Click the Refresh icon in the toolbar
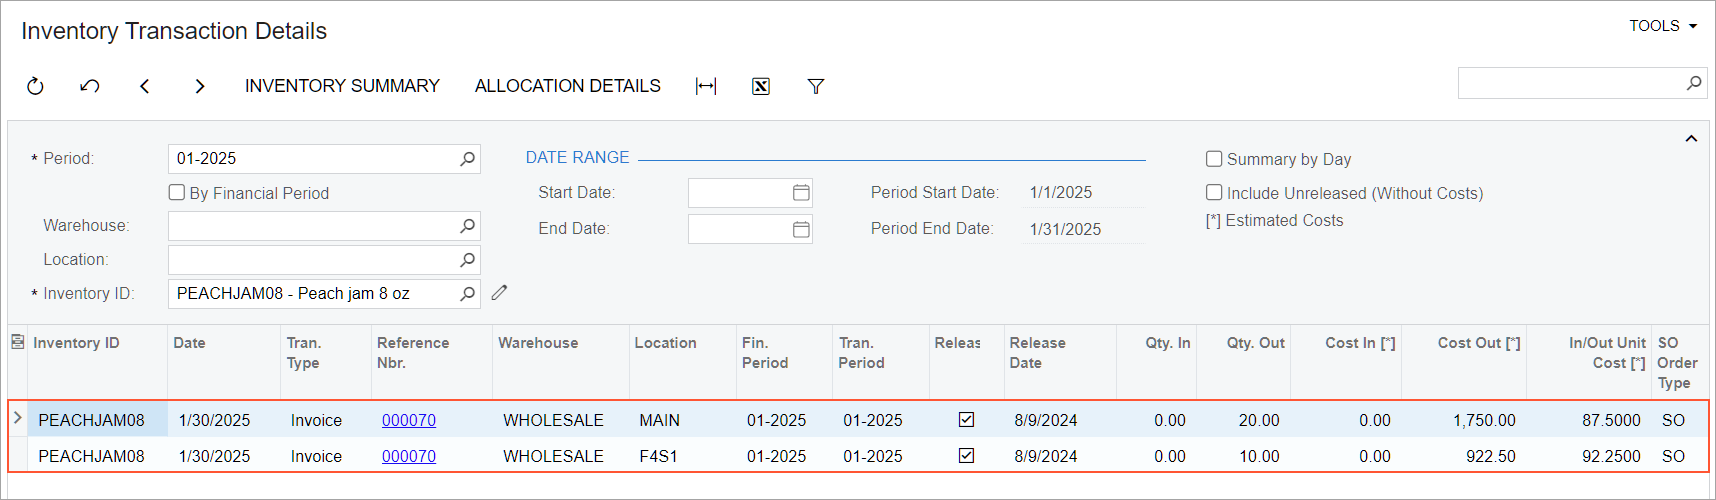1716x500 pixels. click(35, 86)
